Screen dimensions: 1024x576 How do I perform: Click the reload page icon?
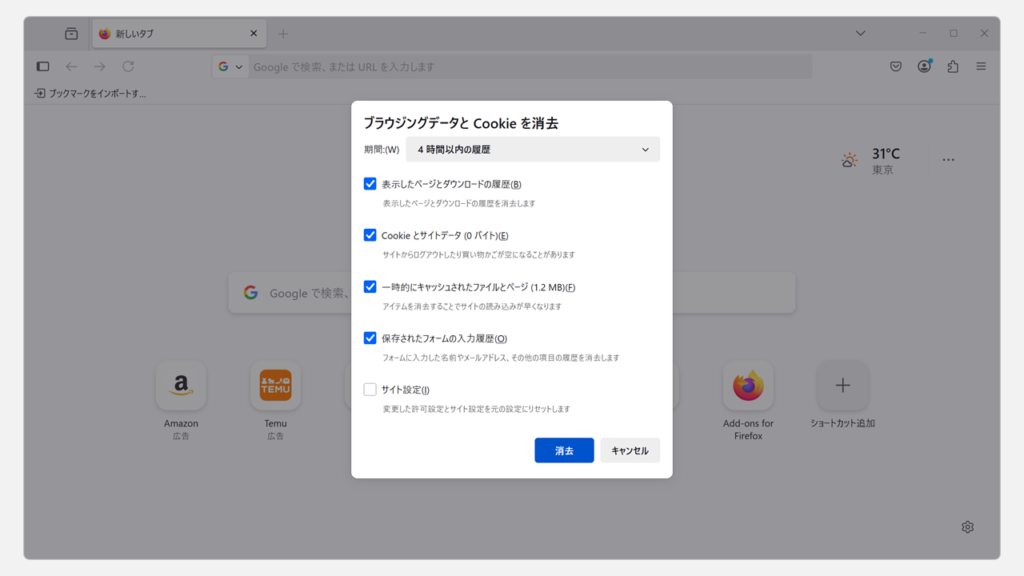pyautogui.click(x=128, y=67)
